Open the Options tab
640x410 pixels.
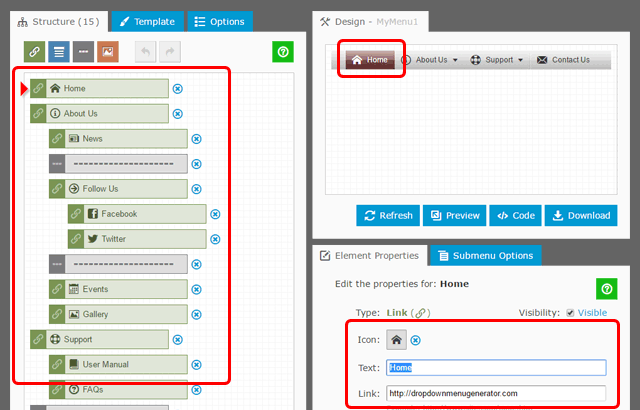tap(220, 21)
